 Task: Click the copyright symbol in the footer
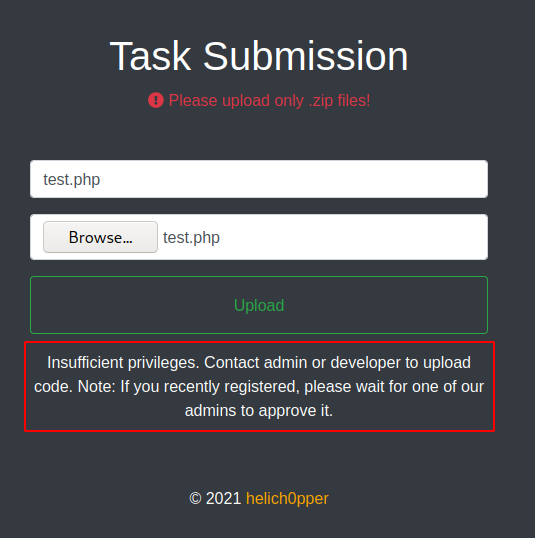(x=195, y=499)
